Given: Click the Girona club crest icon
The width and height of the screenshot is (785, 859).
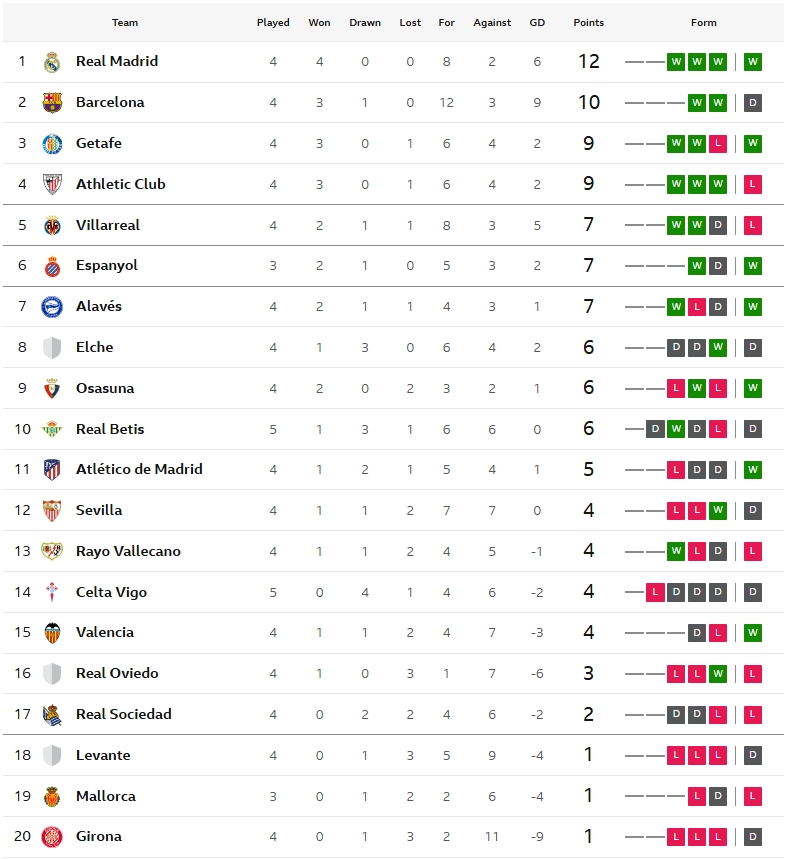Looking at the screenshot, I should 52,836.
